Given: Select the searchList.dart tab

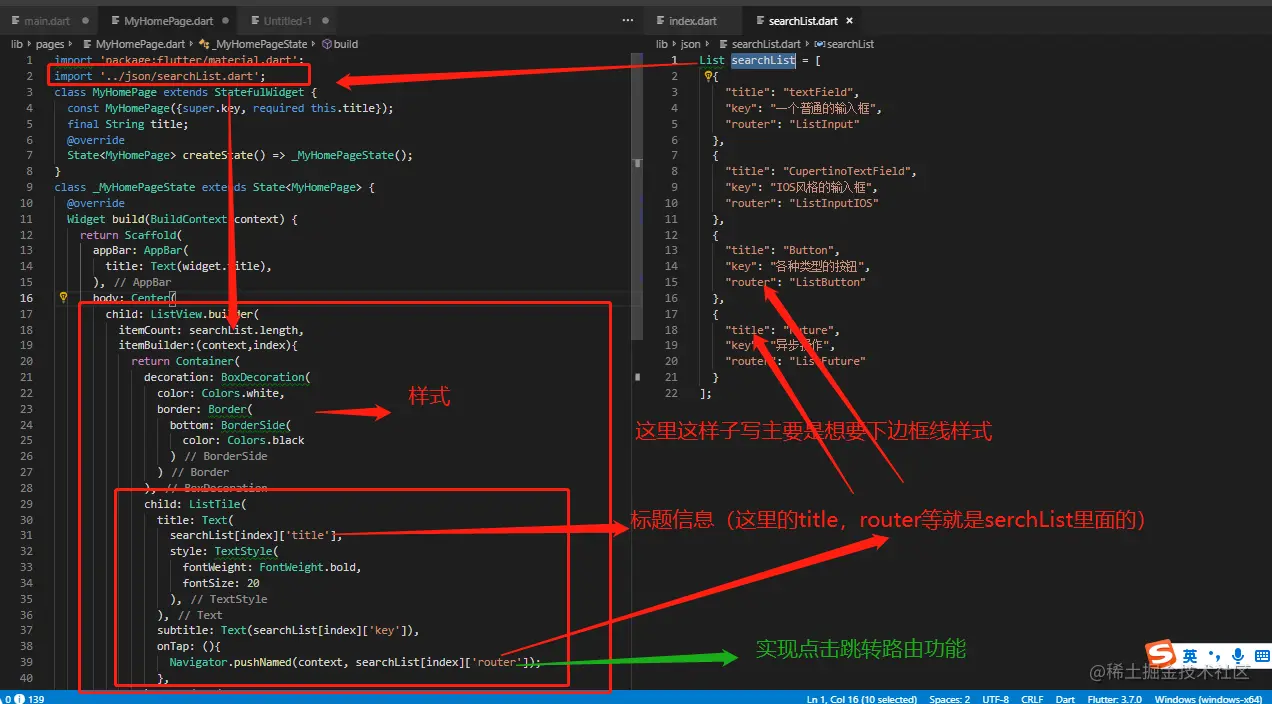Looking at the screenshot, I should click(x=803, y=20).
